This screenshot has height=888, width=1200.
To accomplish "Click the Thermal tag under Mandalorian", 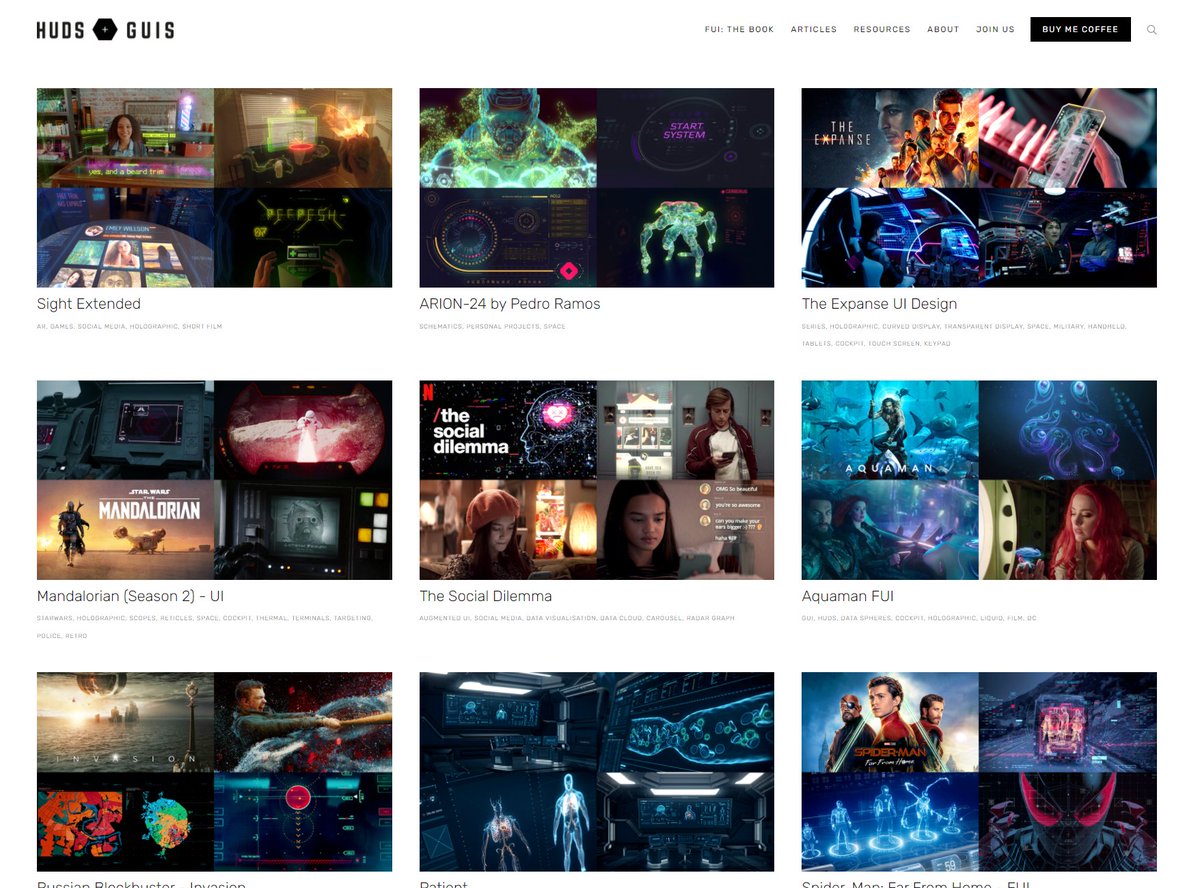I will 271,618.
